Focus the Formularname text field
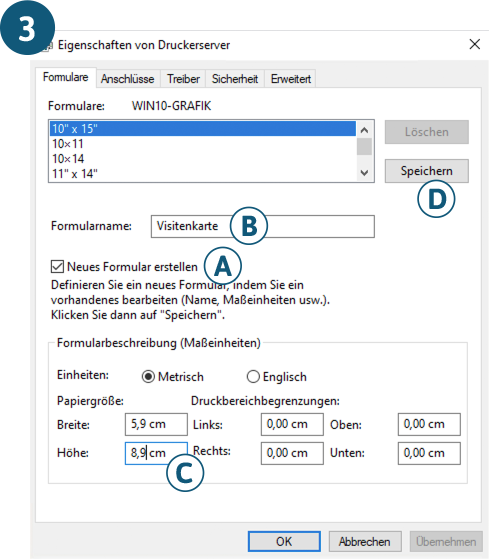The height and width of the screenshot is (559, 489). (263, 226)
